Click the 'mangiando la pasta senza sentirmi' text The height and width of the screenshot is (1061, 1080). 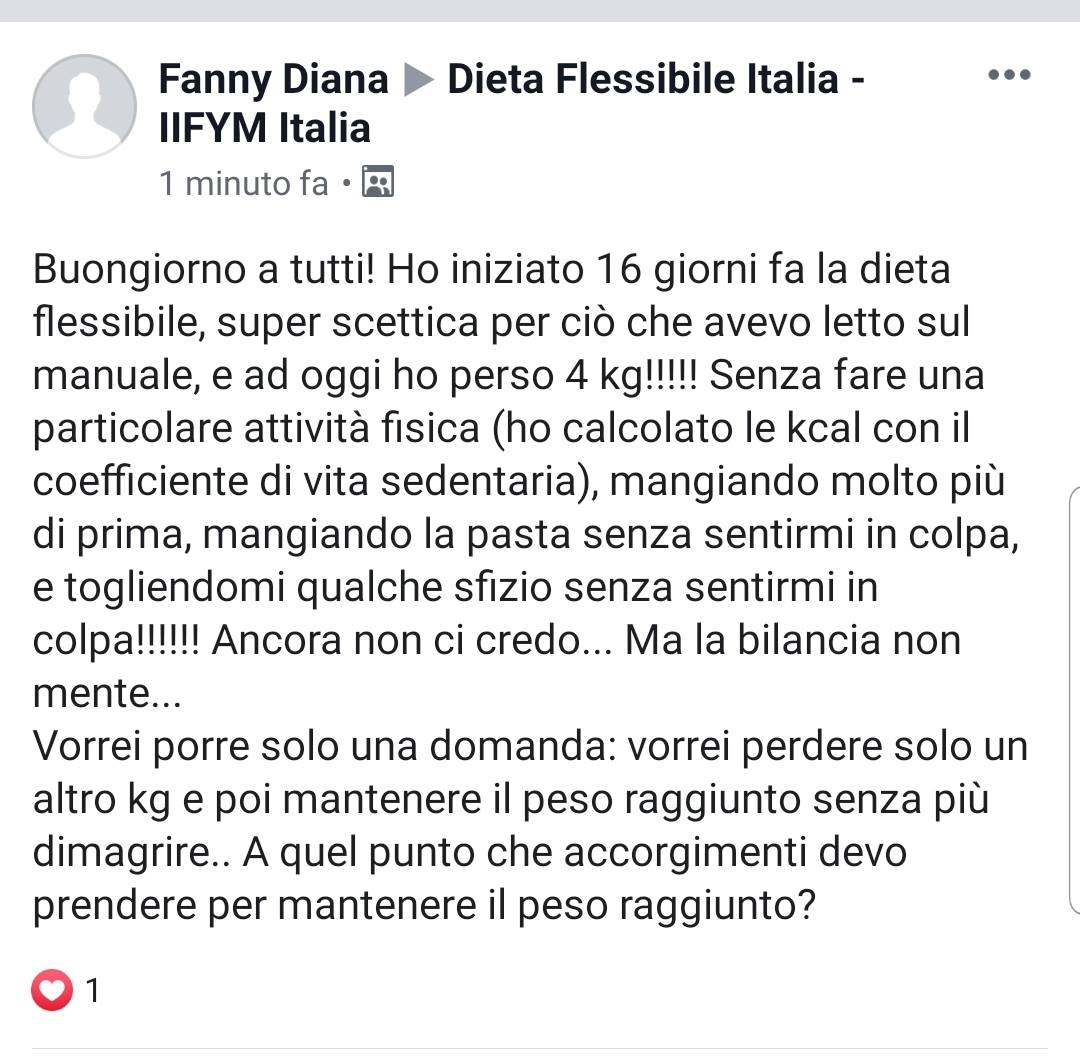pos(500,535)
